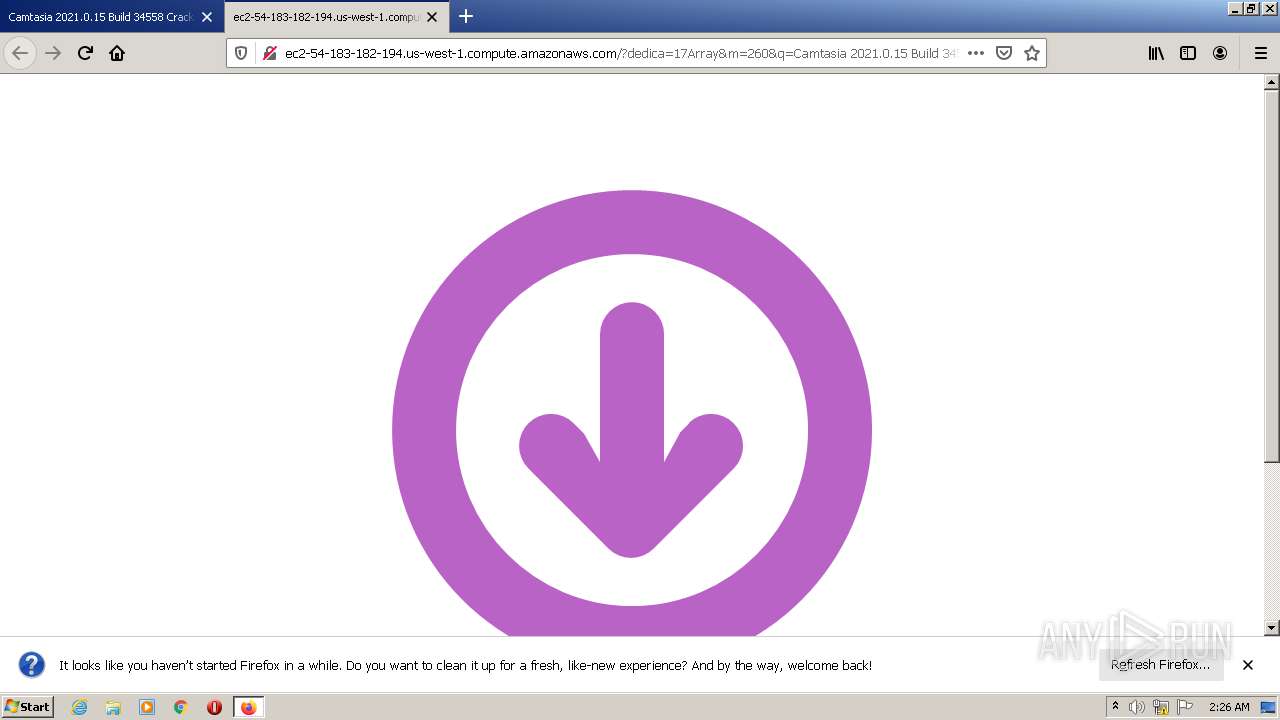
Task: Go back to the previous page
Action: pos(20,53)
